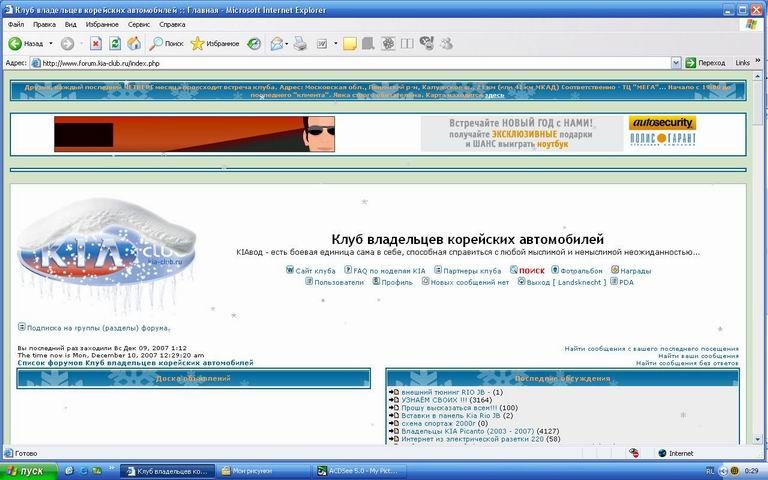Viewport: 768px width, 480px height.
Task: Open Избранное favorites star in toolbar
Action: (215, 44)
